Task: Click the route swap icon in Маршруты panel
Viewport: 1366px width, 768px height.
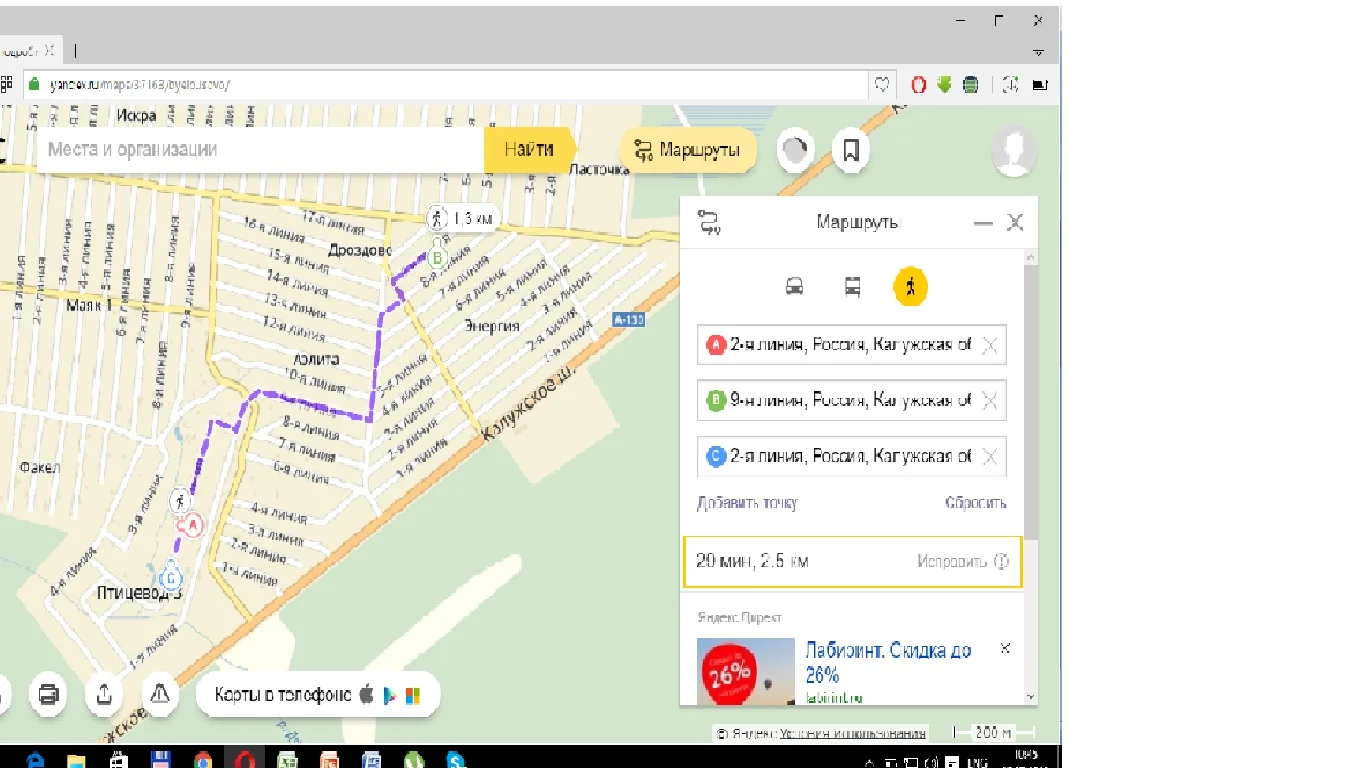Action: [710, 223]
